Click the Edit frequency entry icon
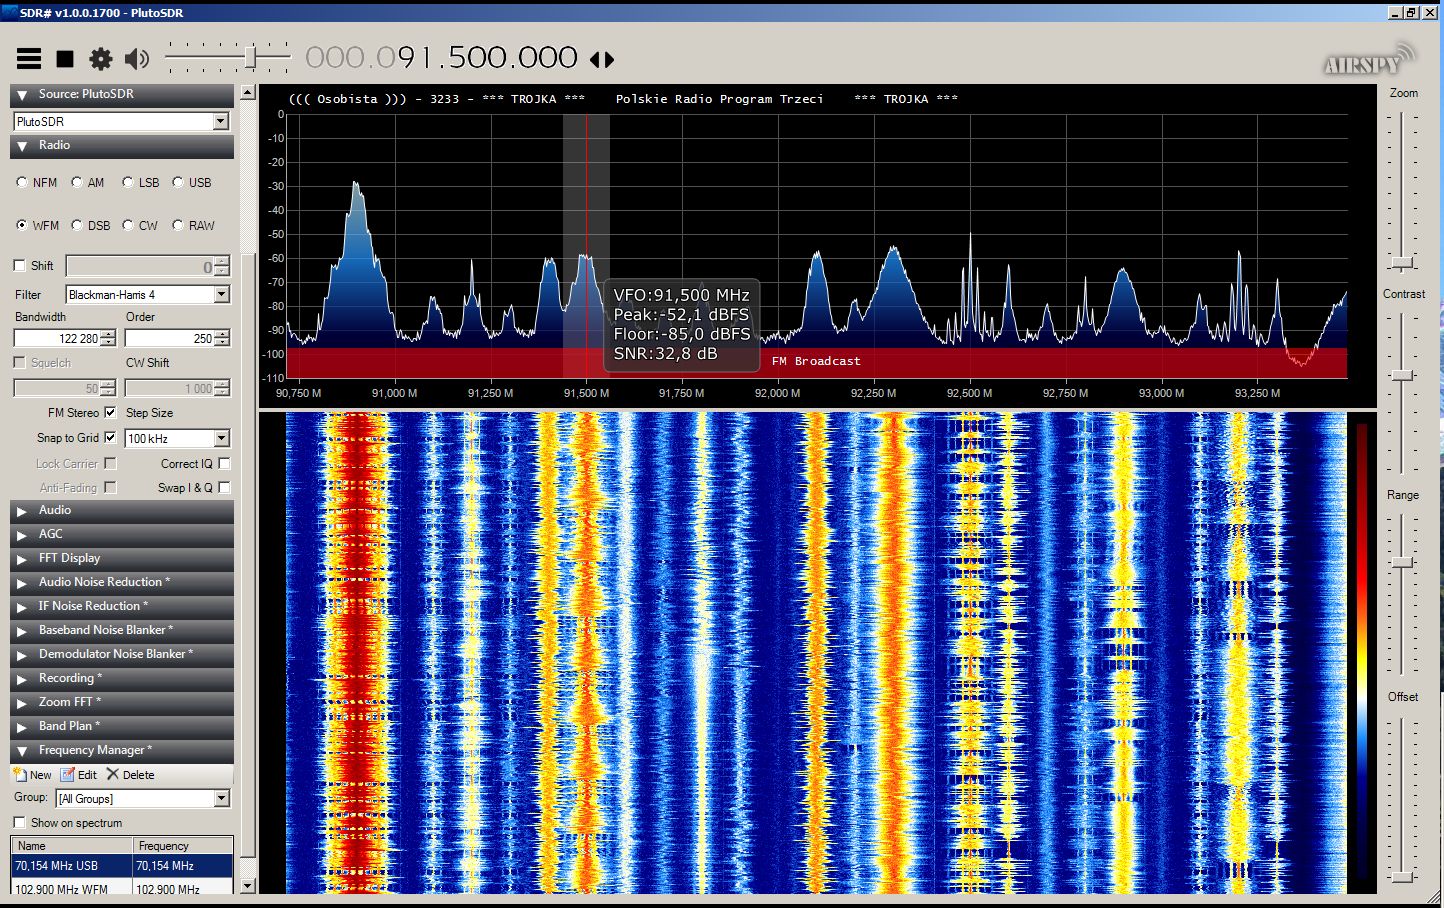Image resolution: width=1444 pixels, height=908 pixels. tap(68, 775)
